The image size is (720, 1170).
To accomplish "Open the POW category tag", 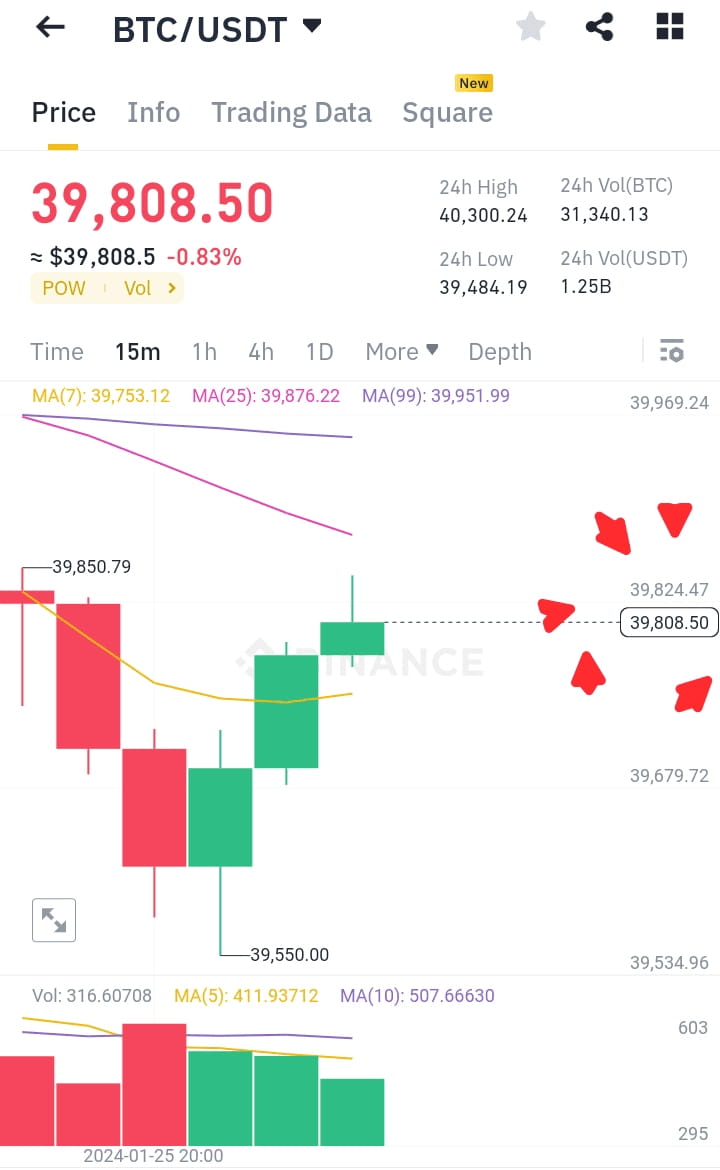I will pyautogui.click(x=63, y=288).
